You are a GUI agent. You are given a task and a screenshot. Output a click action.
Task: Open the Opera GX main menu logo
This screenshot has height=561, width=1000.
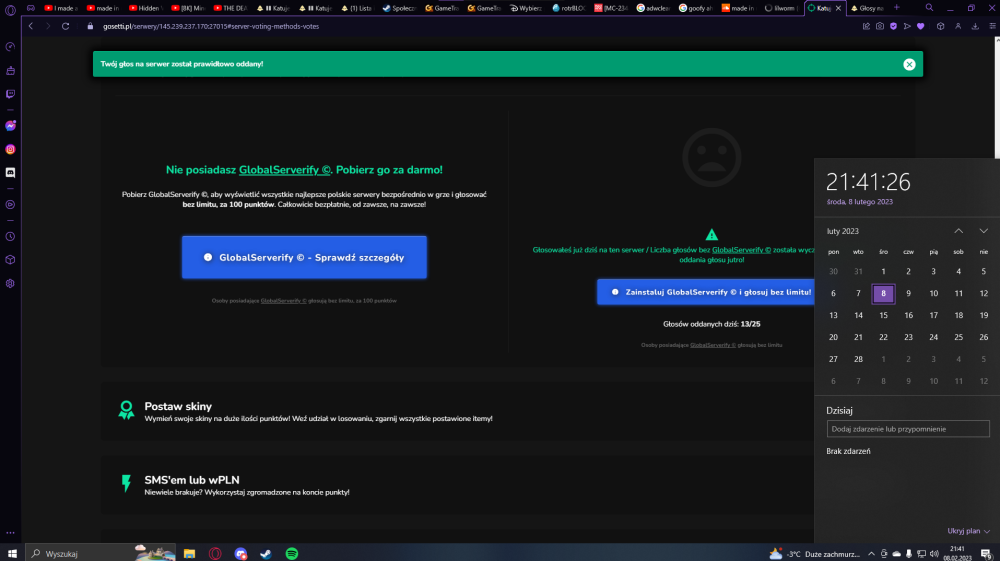click(10, 9)
